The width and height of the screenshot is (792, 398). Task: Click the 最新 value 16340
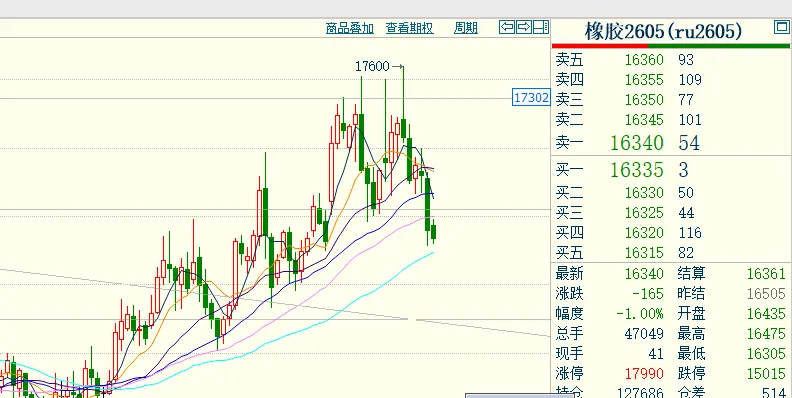tap(644, 274)
